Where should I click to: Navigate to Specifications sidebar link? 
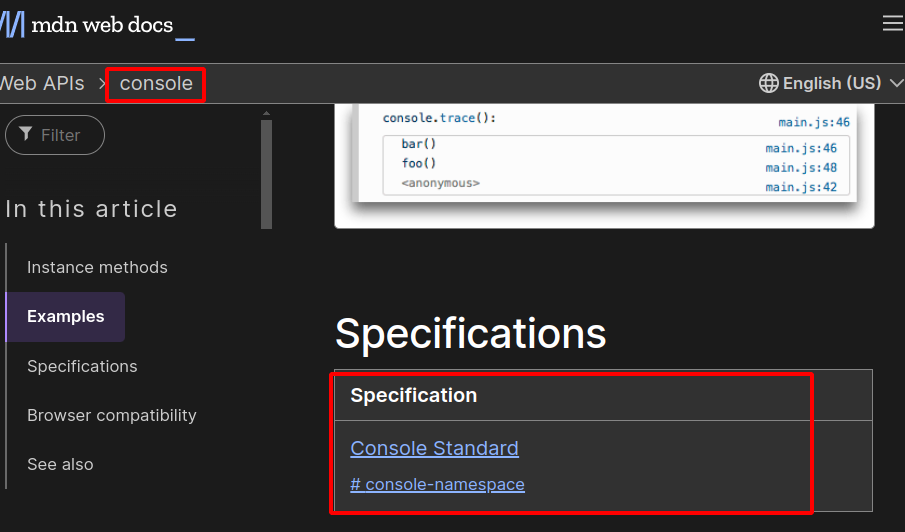tap(82, 366)
